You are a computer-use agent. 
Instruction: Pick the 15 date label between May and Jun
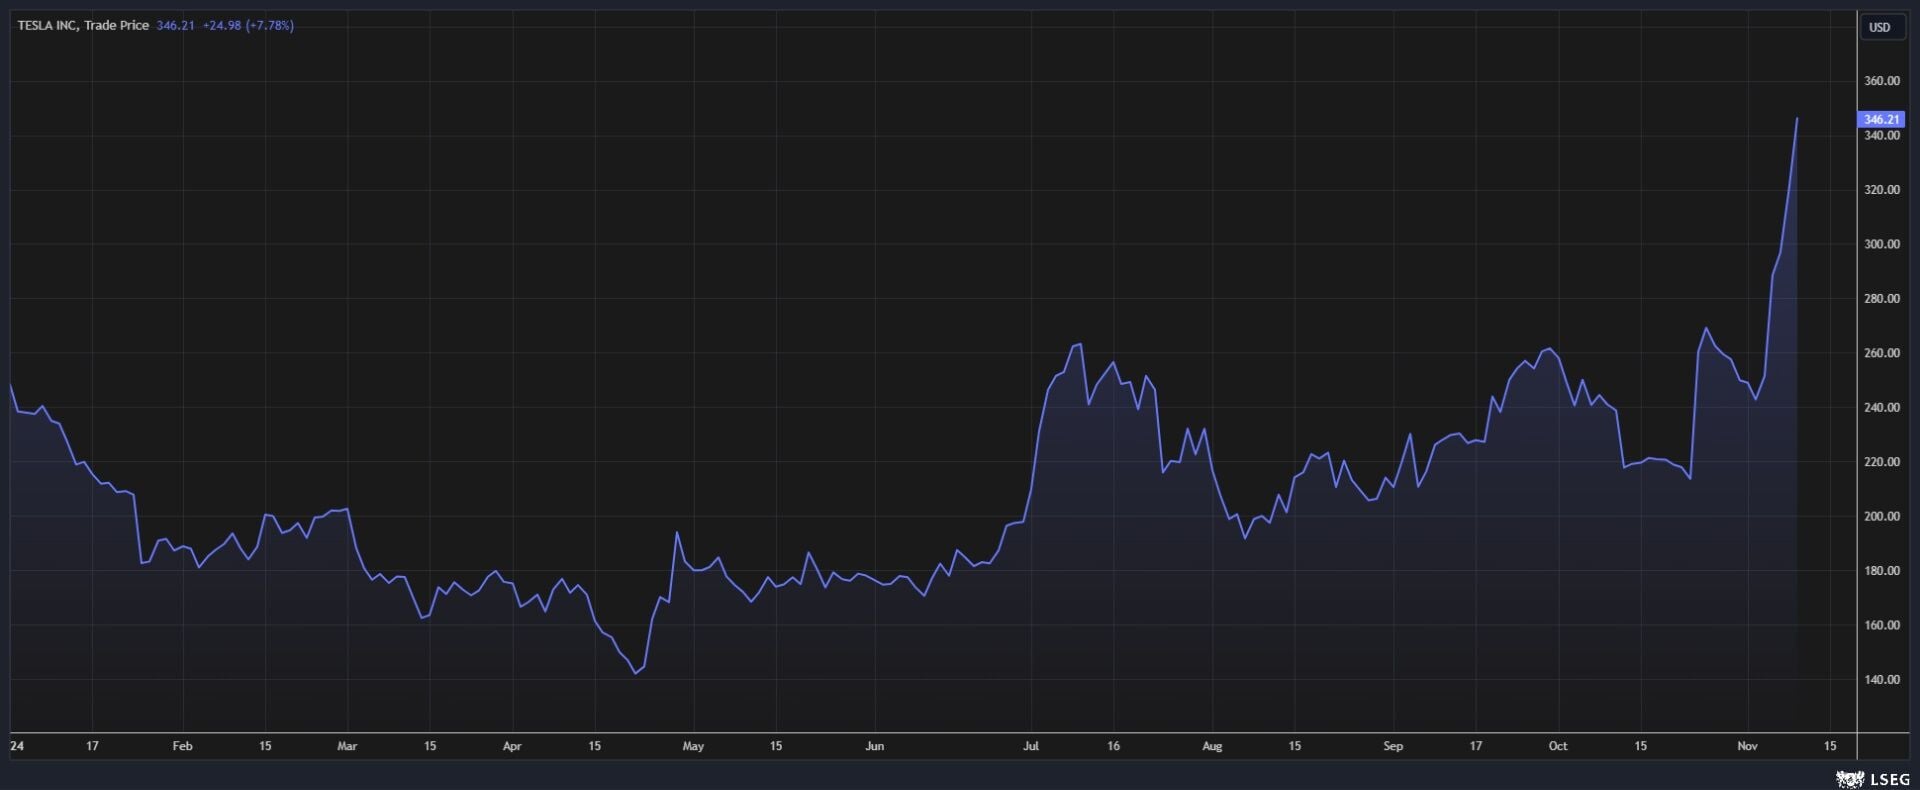coord(776,746)
